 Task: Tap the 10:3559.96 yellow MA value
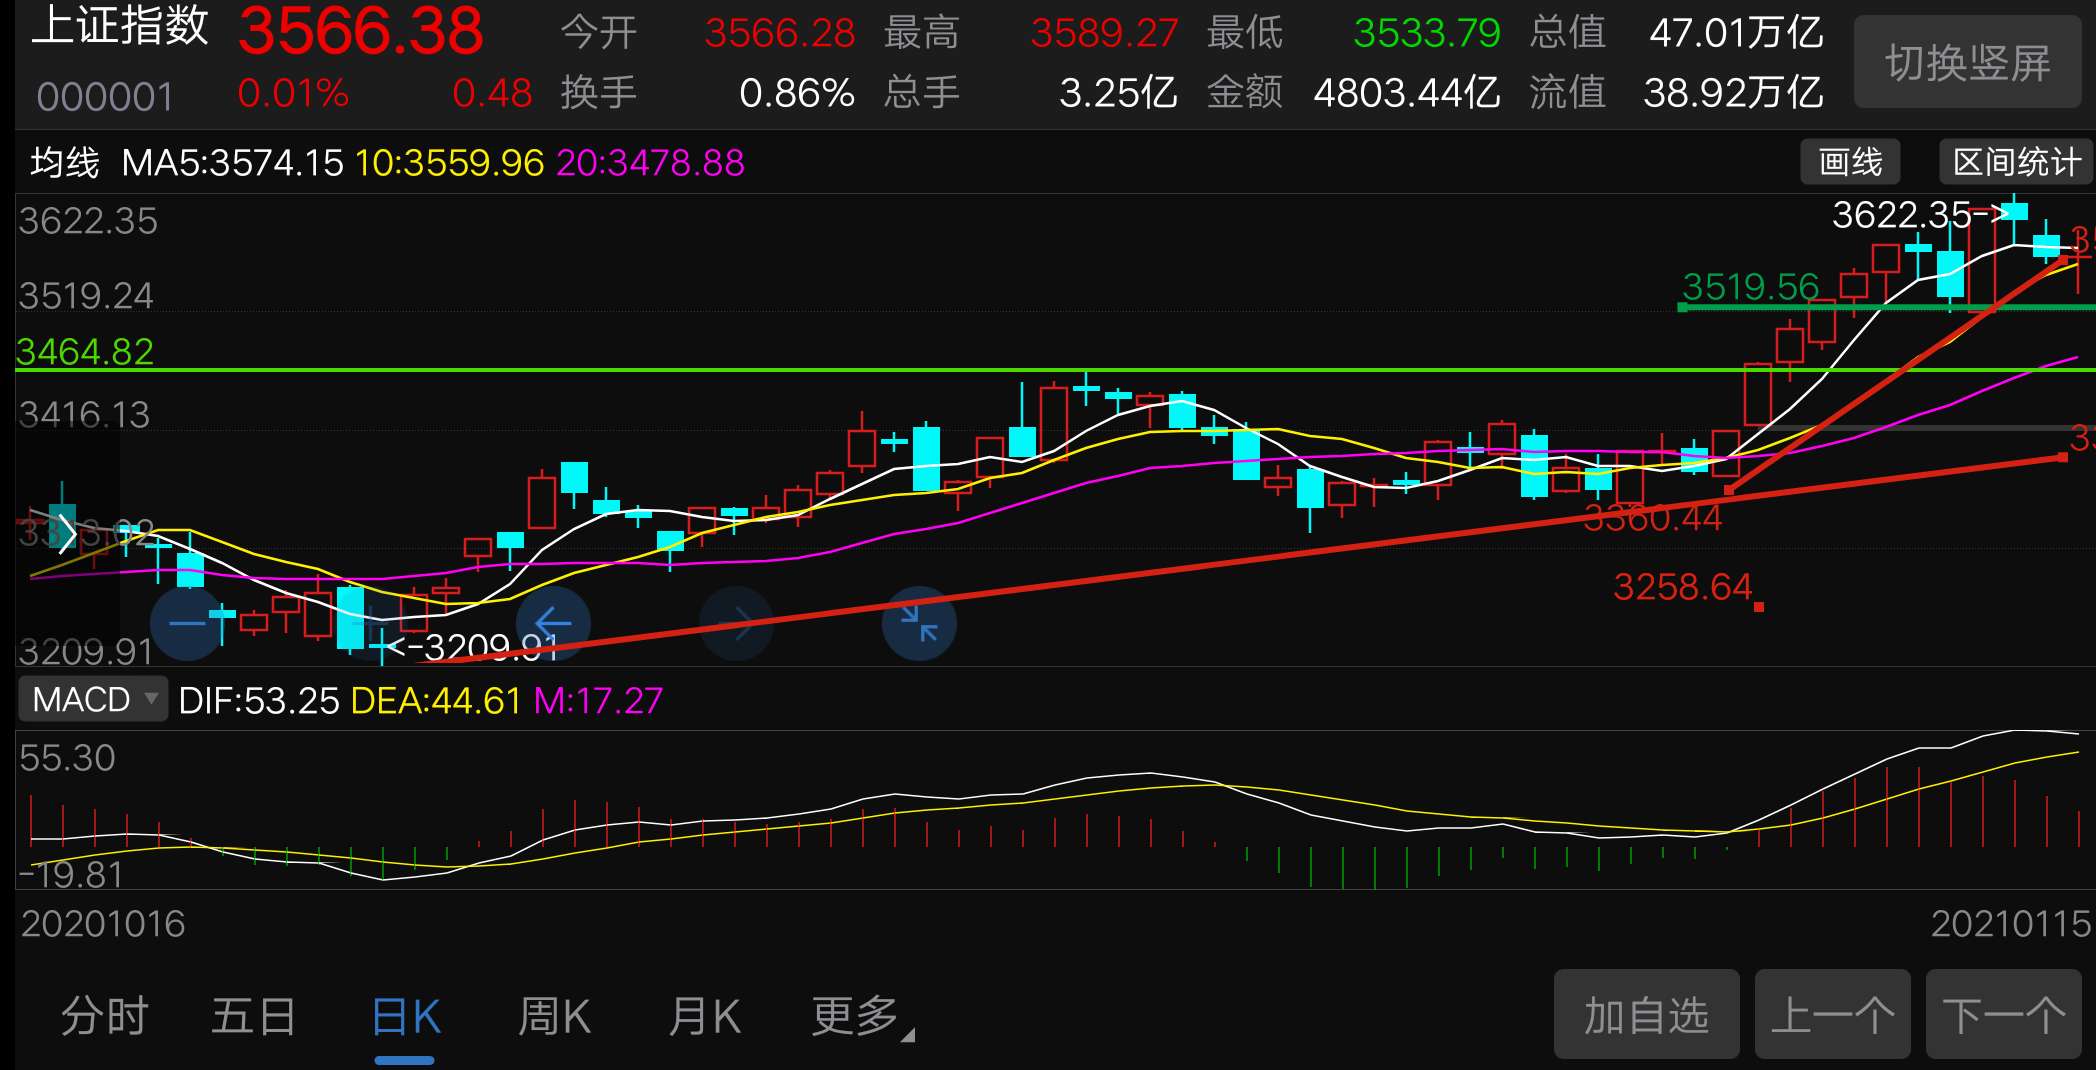click(x=450, y=162)
